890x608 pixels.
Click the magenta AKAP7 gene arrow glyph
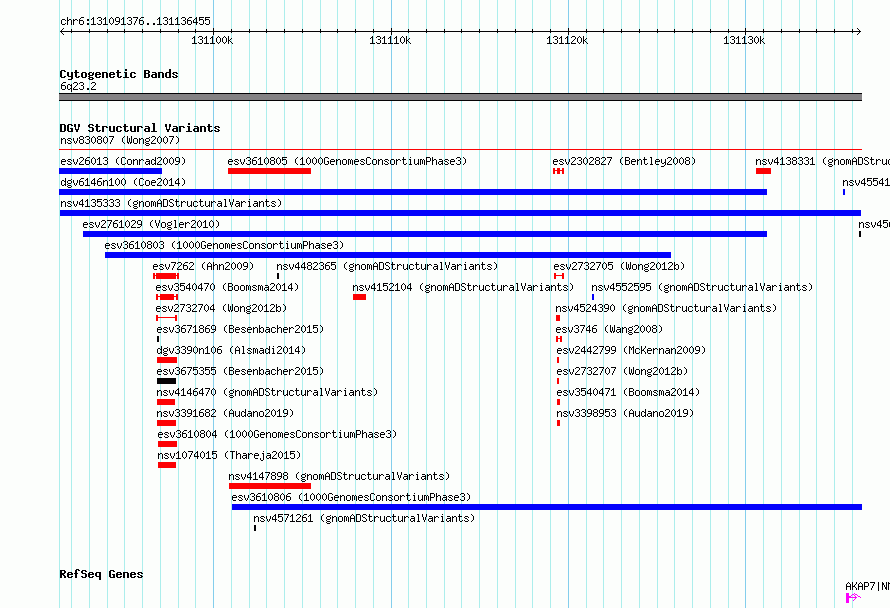(853, 597)
